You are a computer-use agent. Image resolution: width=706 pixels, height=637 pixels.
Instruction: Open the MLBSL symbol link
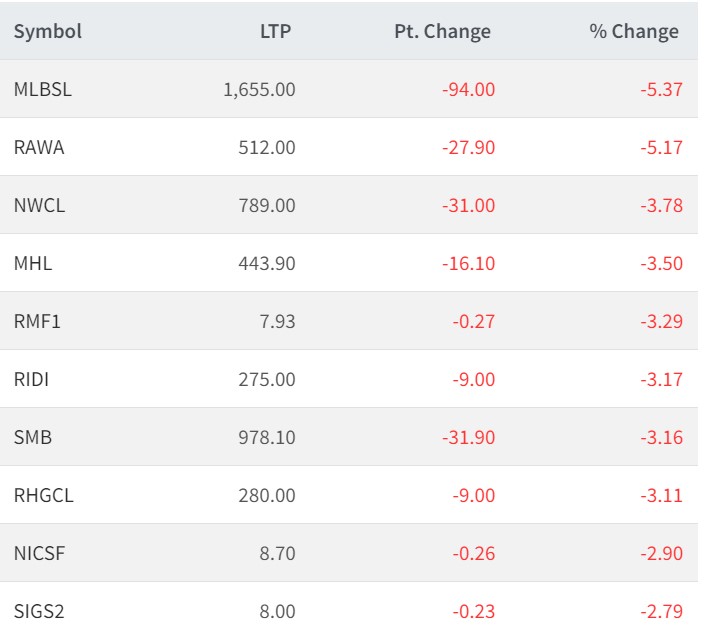(x=43, y=89)
